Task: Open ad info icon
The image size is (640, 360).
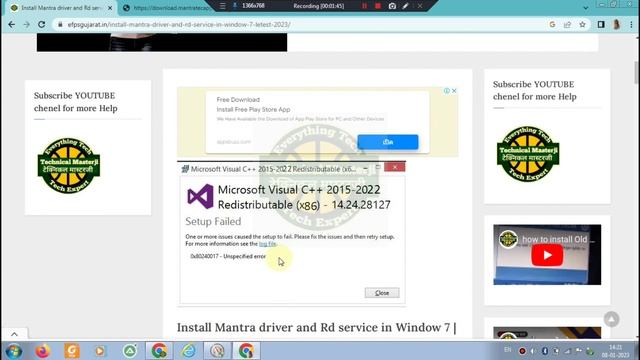Action: tap(447, 91)
